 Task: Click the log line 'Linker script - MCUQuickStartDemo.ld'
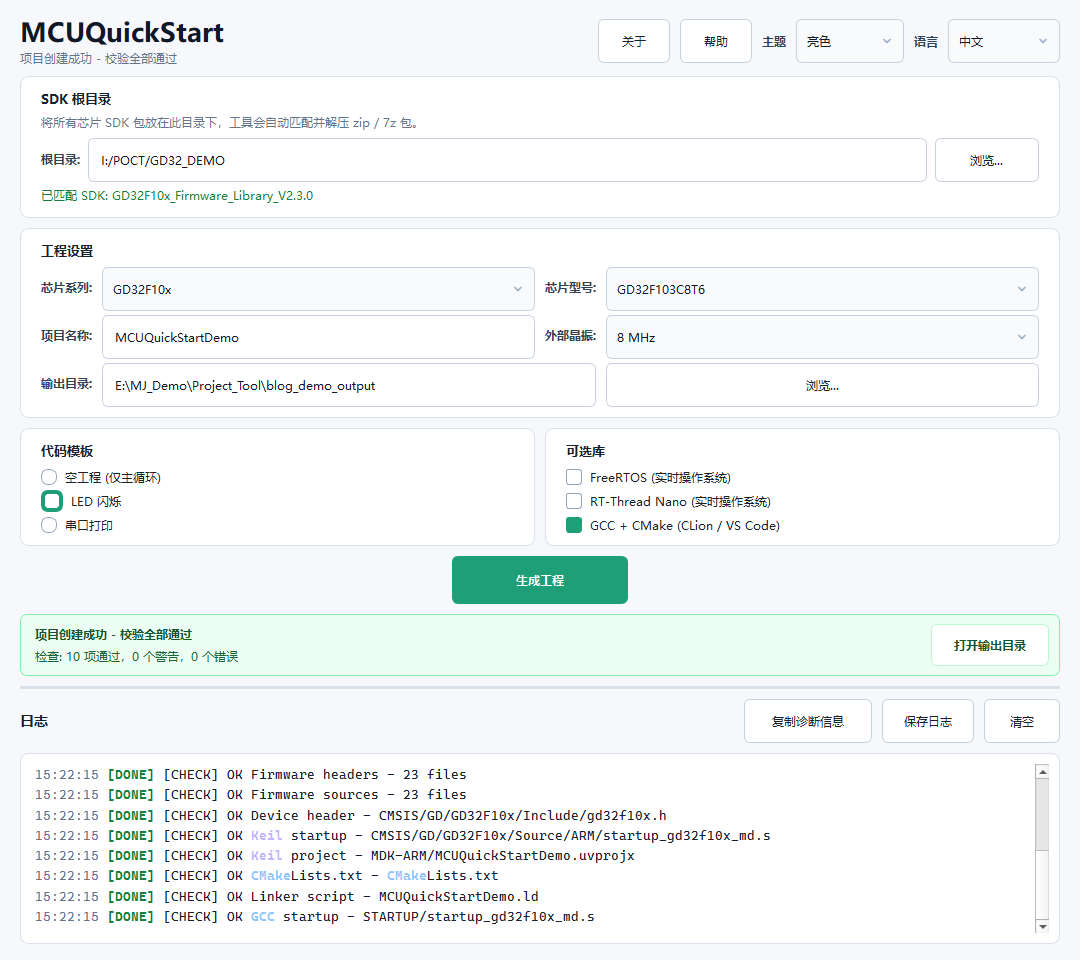287,897
